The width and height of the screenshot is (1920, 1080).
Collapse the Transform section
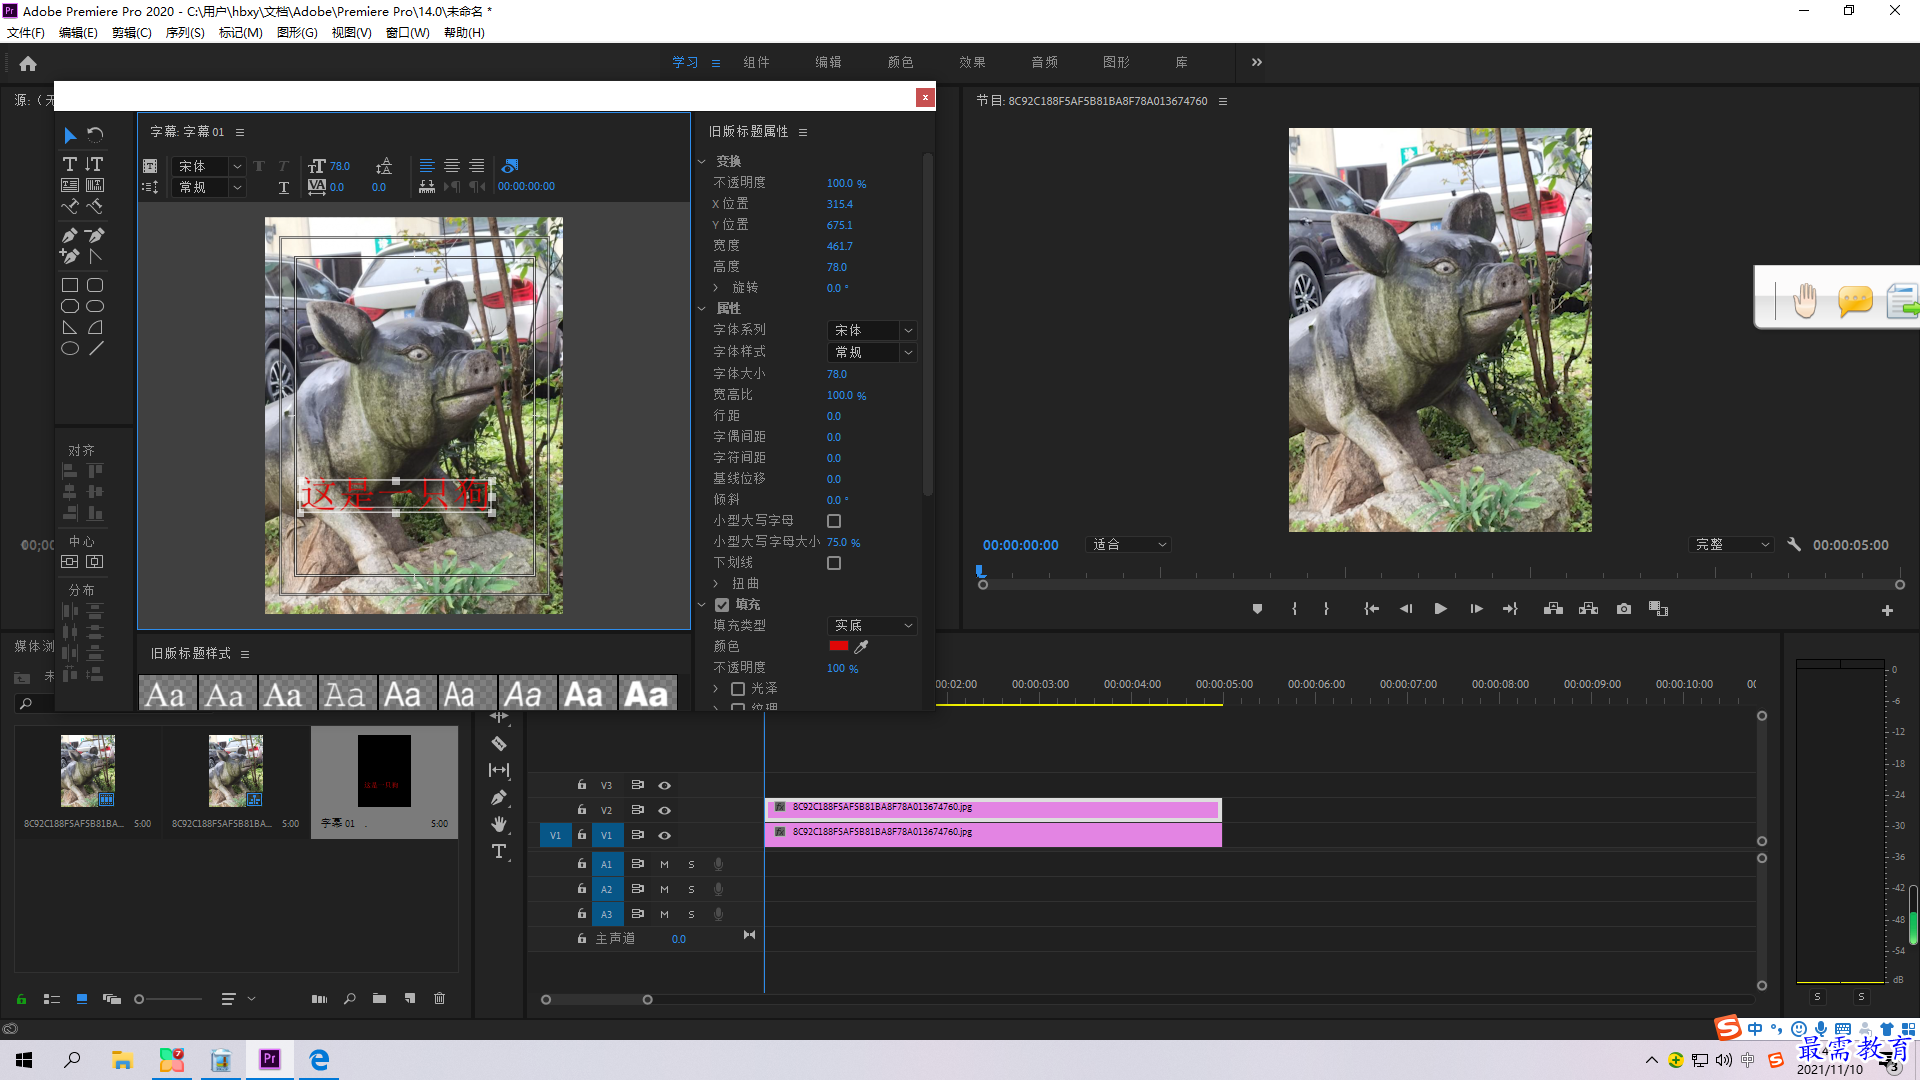pos(702,161)
